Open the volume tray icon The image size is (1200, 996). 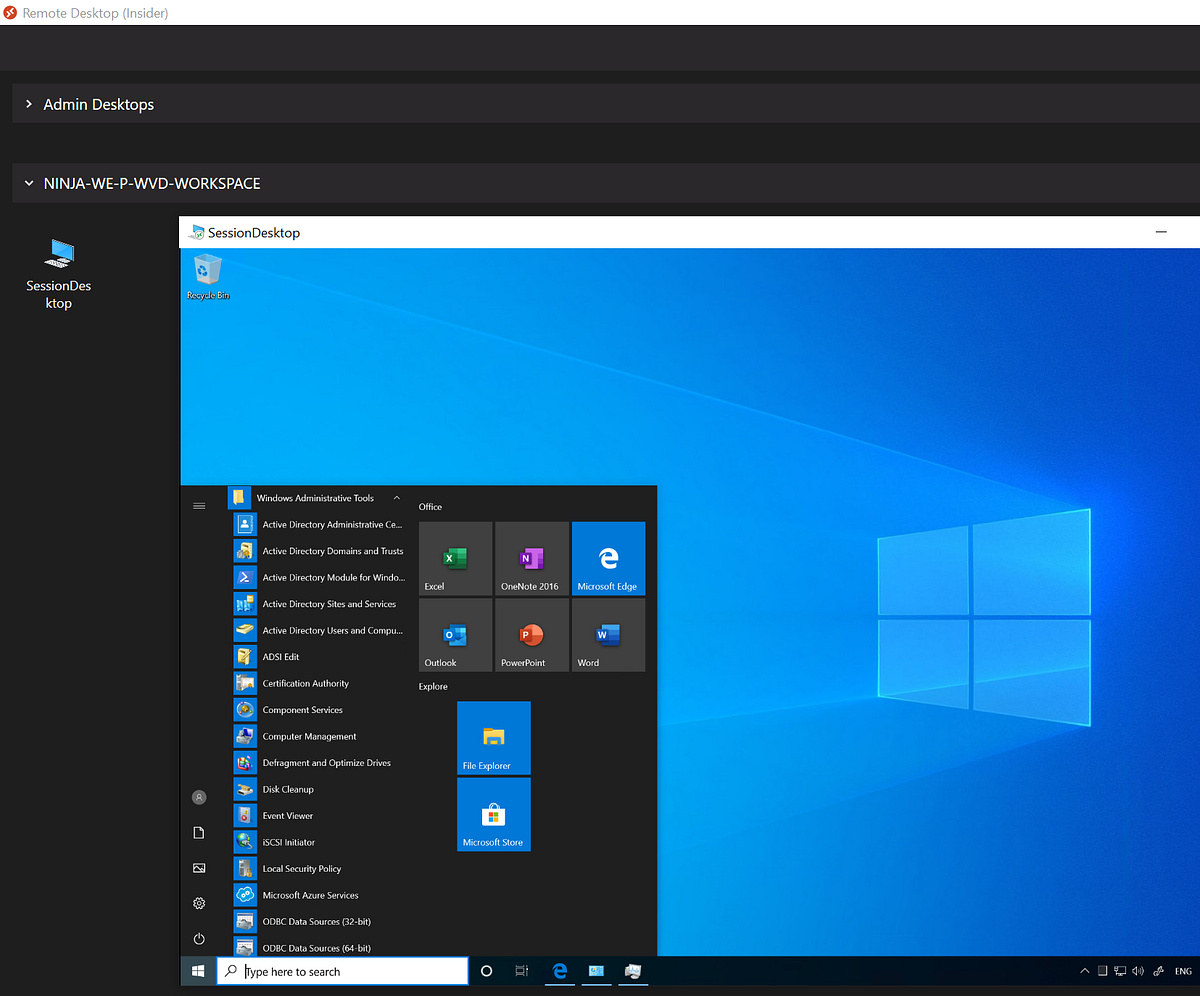point(1138,971)
